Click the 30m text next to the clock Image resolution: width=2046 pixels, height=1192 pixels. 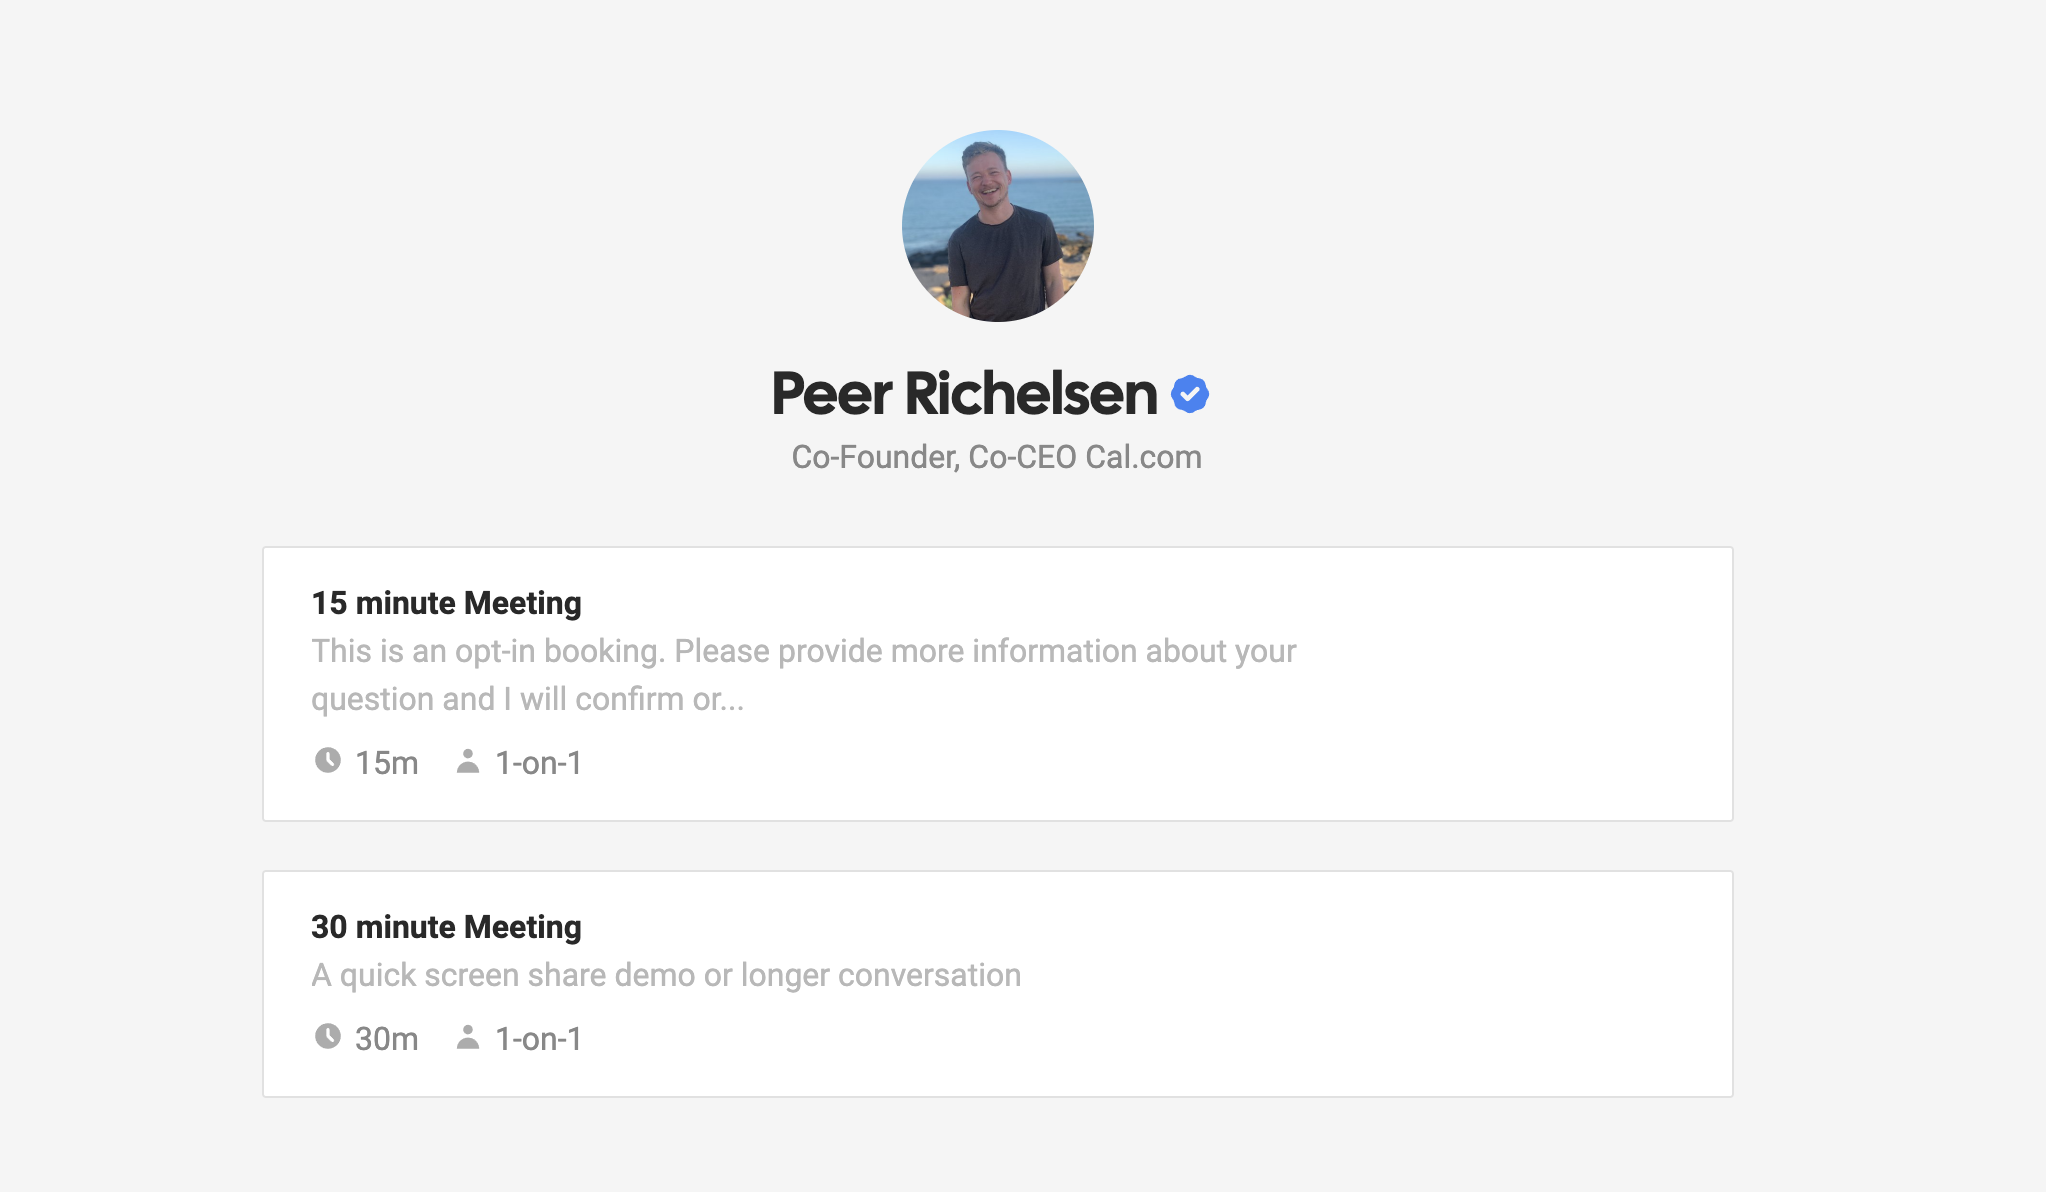click(386, 1038)
